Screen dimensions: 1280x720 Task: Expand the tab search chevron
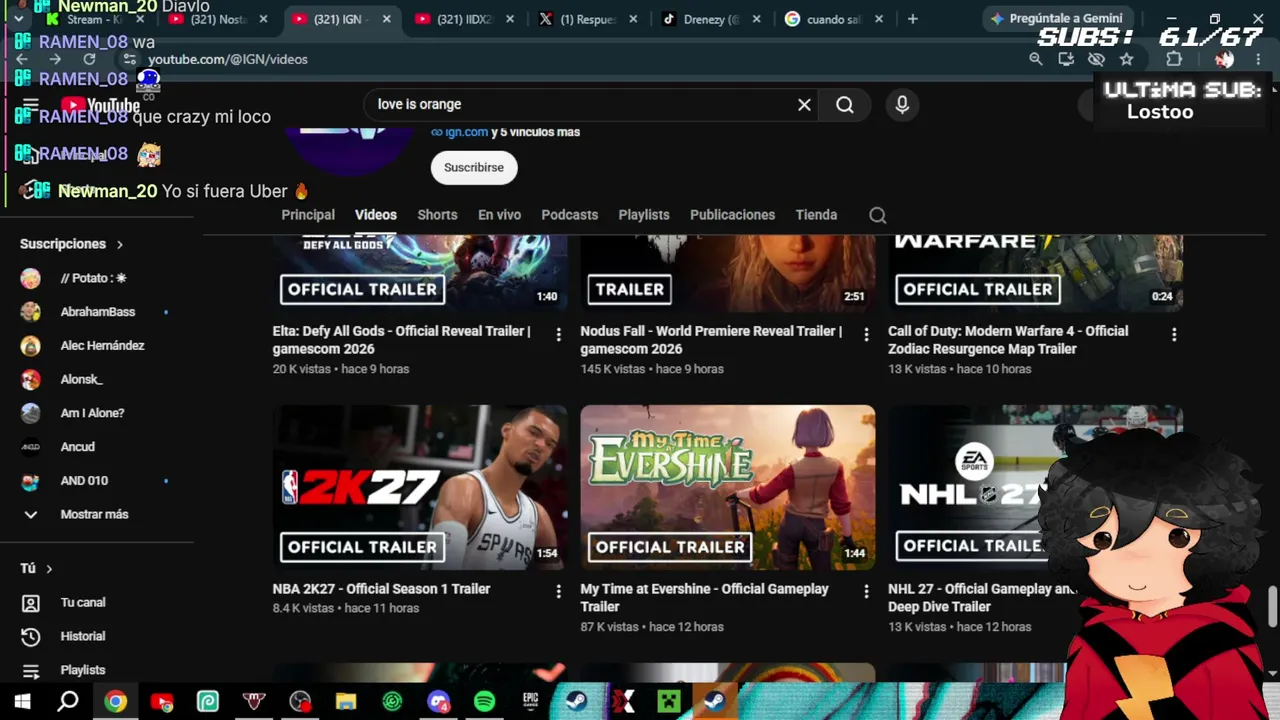coord(18,19)
